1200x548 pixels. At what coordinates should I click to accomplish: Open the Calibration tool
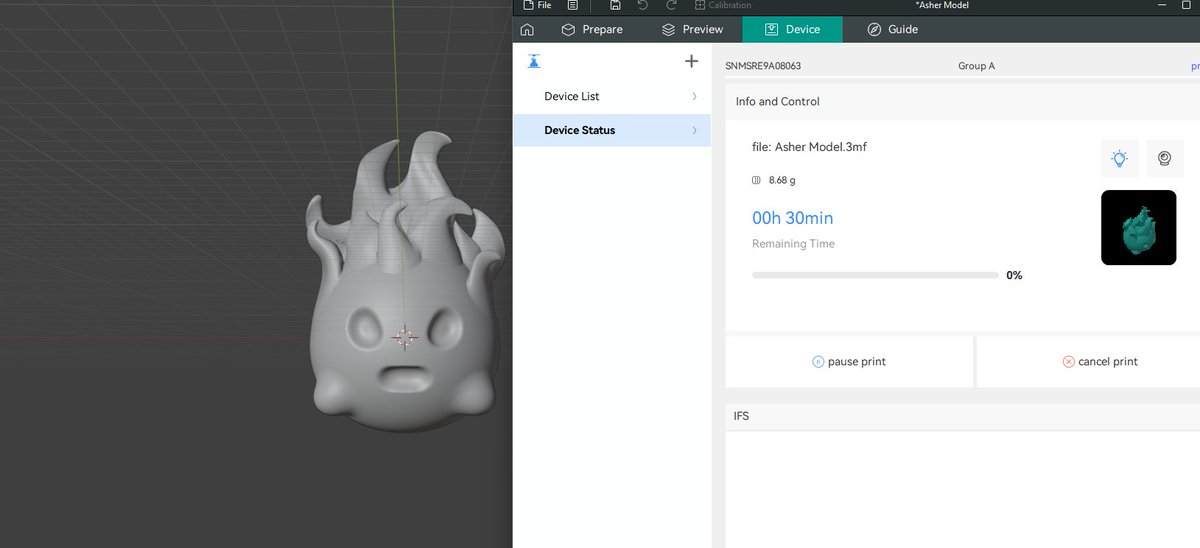coord(722,5)
